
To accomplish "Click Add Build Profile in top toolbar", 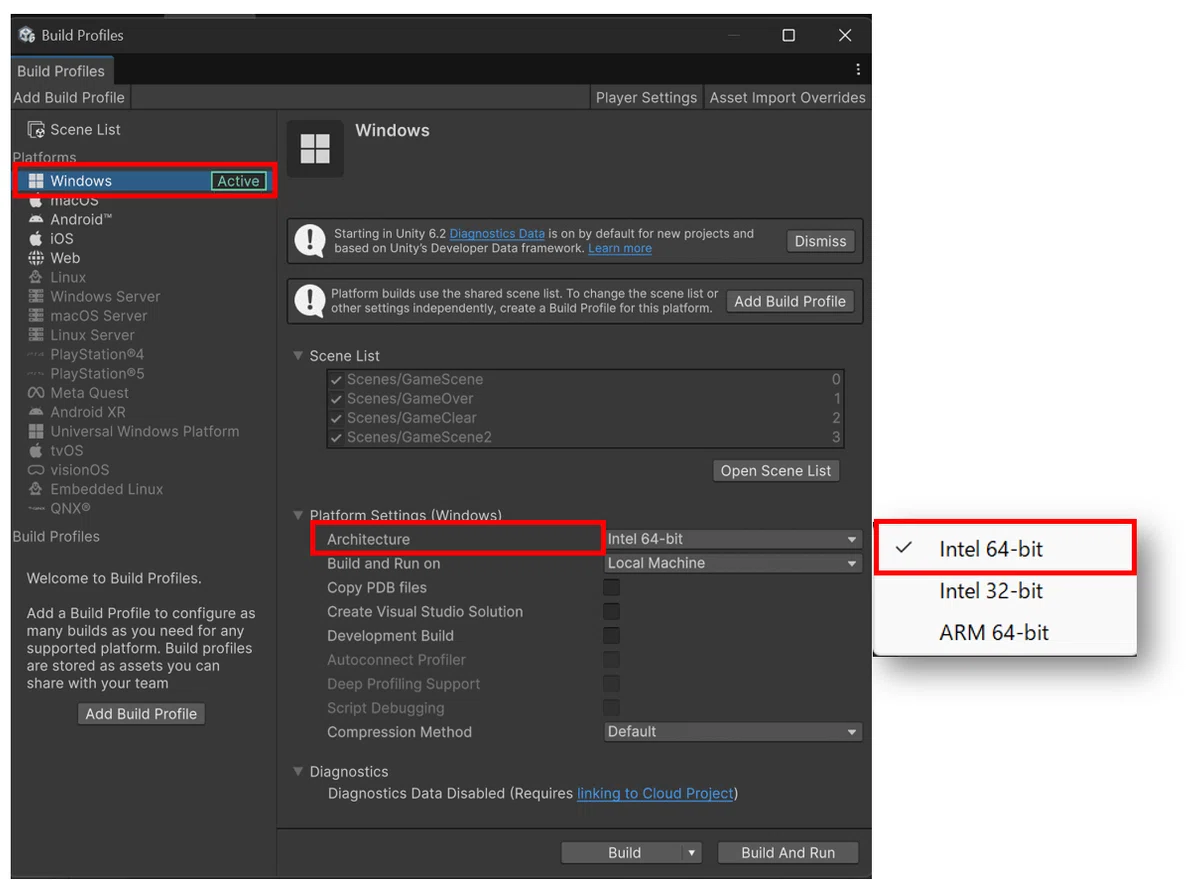I will [69, 97].
